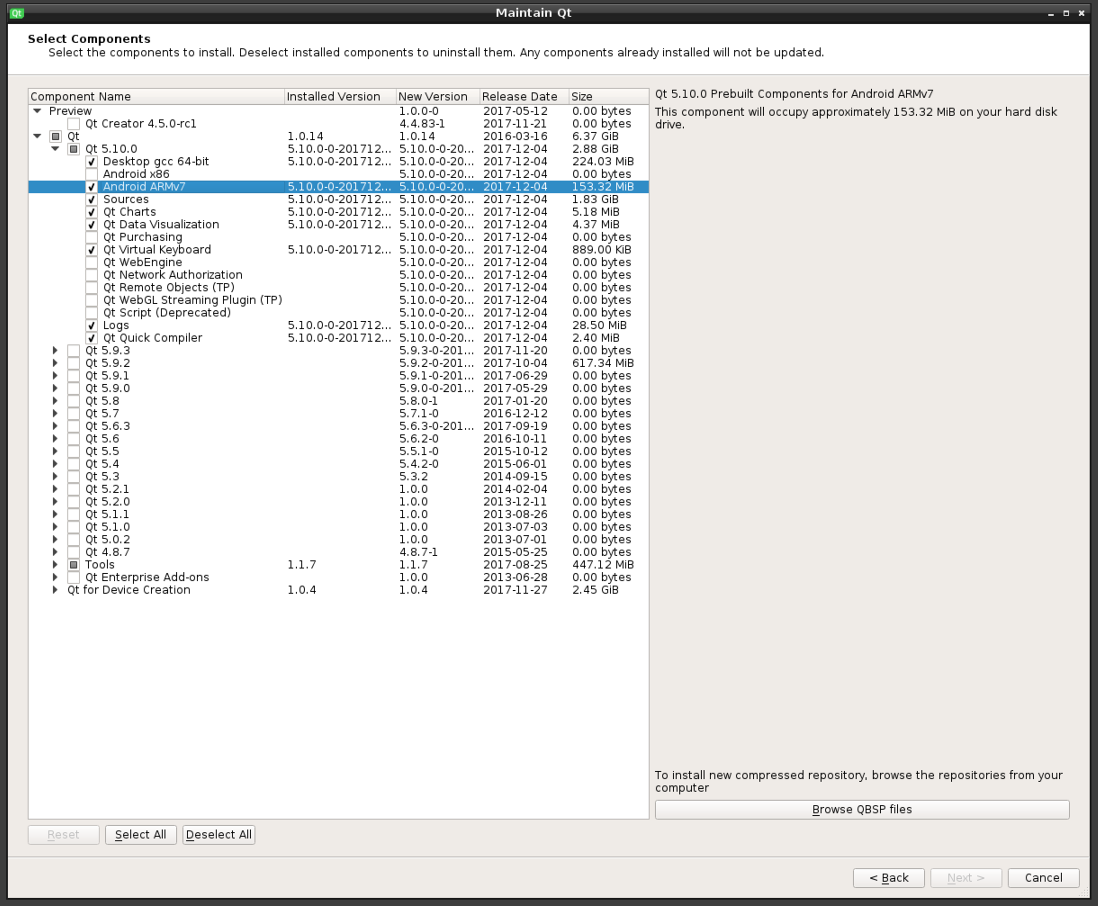Toggle the Qt 5.10.0 partial checkbox
The width and height of the screenshot is (1098, 906).
pos(74,149)
